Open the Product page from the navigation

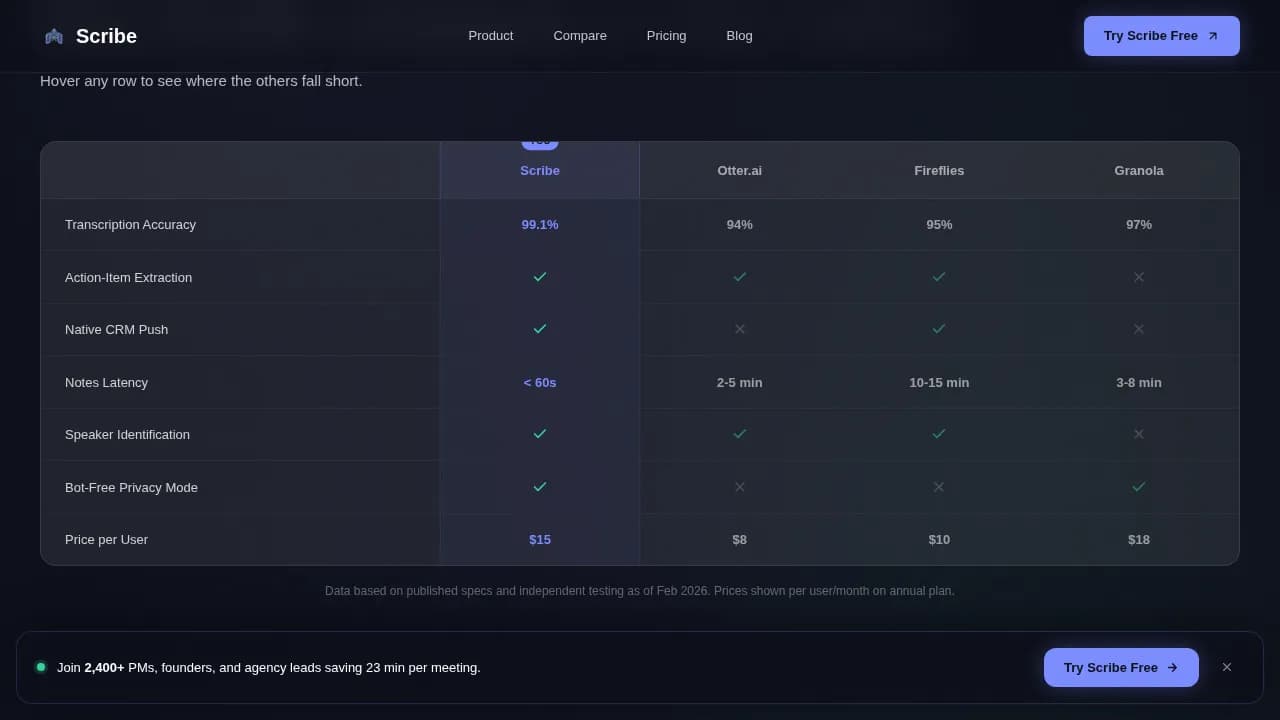pyautogui.click(x=491, y=35)
